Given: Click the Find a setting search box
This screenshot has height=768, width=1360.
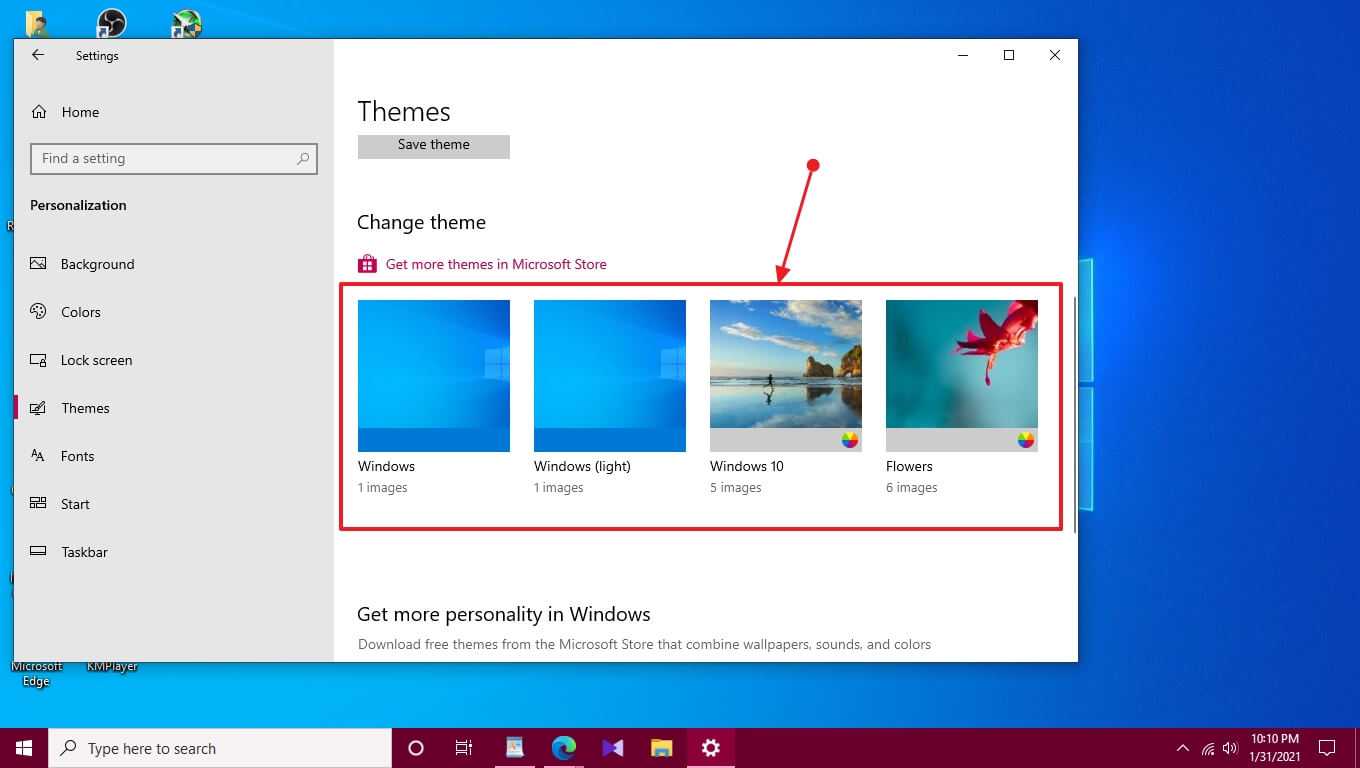Looking at the screenshot, I should [x=165, y=159].
